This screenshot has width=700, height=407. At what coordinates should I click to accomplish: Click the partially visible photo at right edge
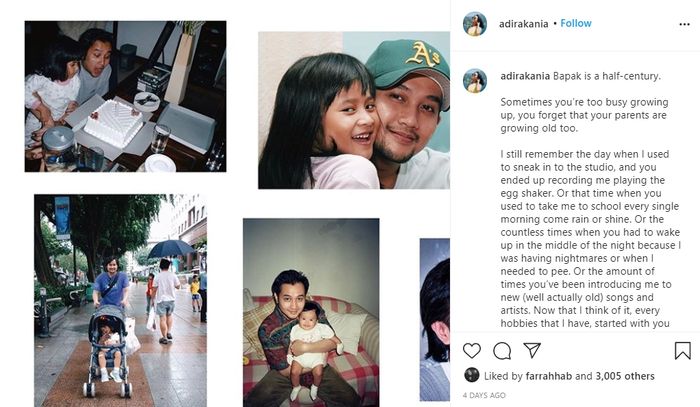[435, 320]
